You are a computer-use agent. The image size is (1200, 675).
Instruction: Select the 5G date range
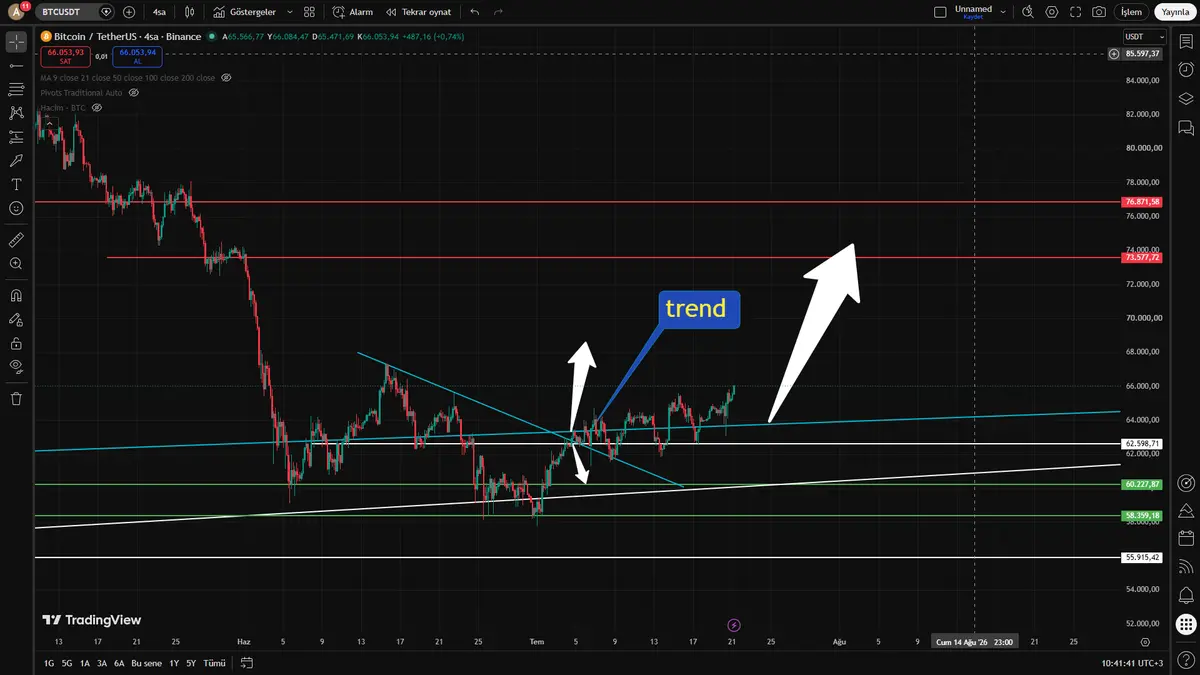point(67,663)
